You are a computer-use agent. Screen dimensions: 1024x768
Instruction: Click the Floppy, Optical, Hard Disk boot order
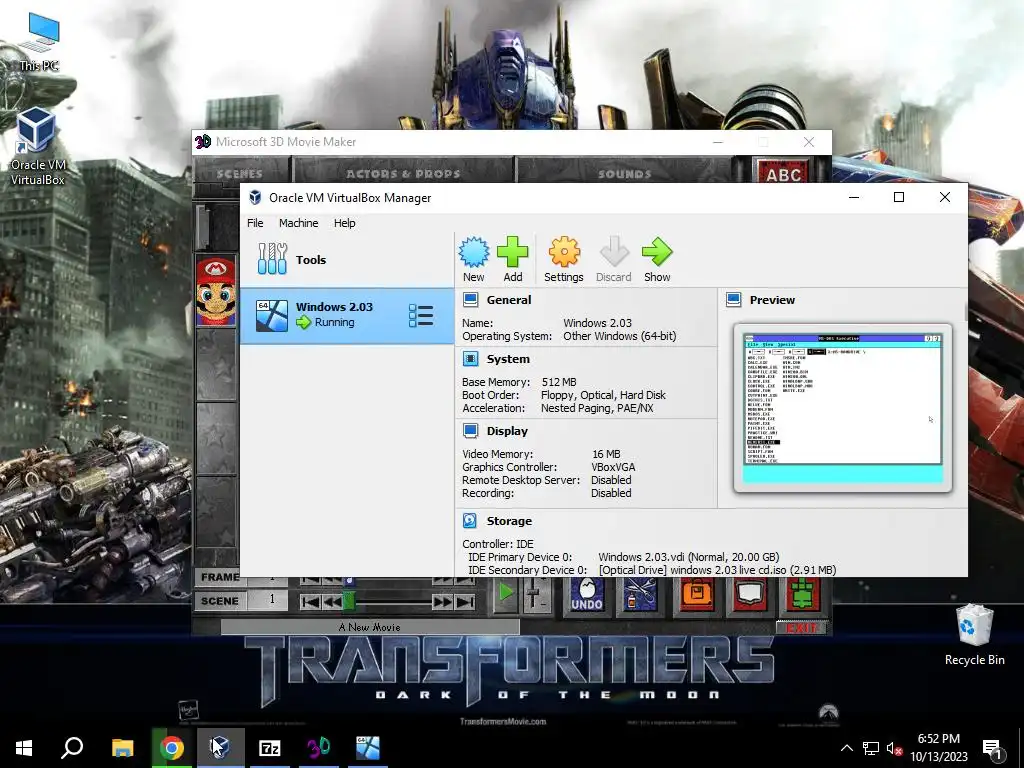pos(603,395)
